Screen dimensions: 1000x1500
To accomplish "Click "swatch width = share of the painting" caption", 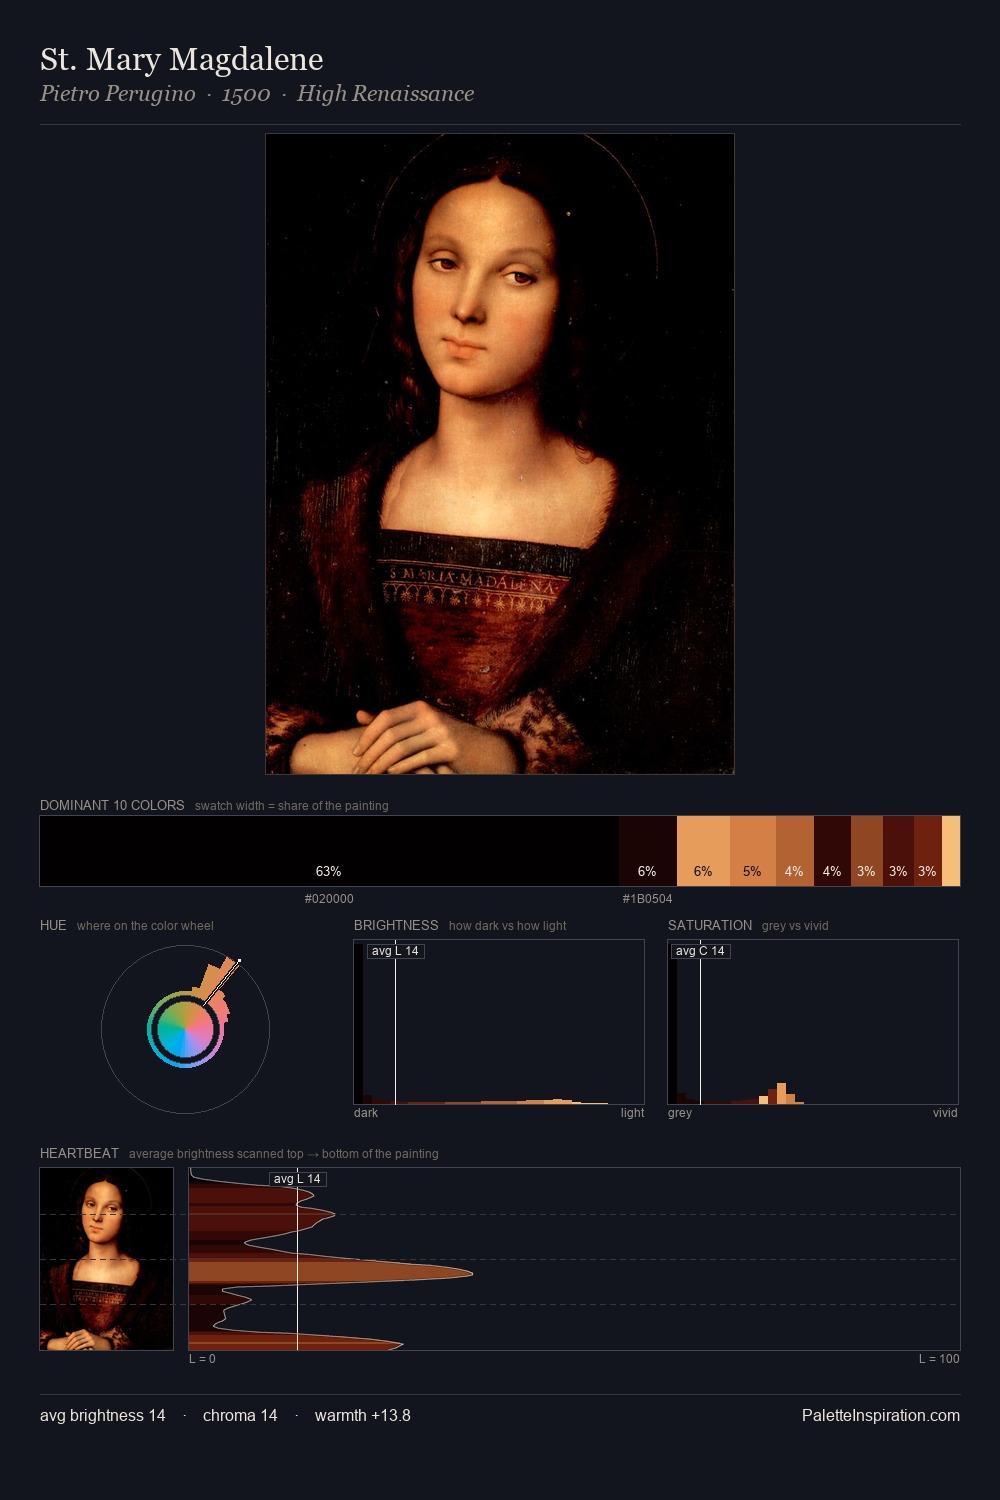I will point(292,806).
